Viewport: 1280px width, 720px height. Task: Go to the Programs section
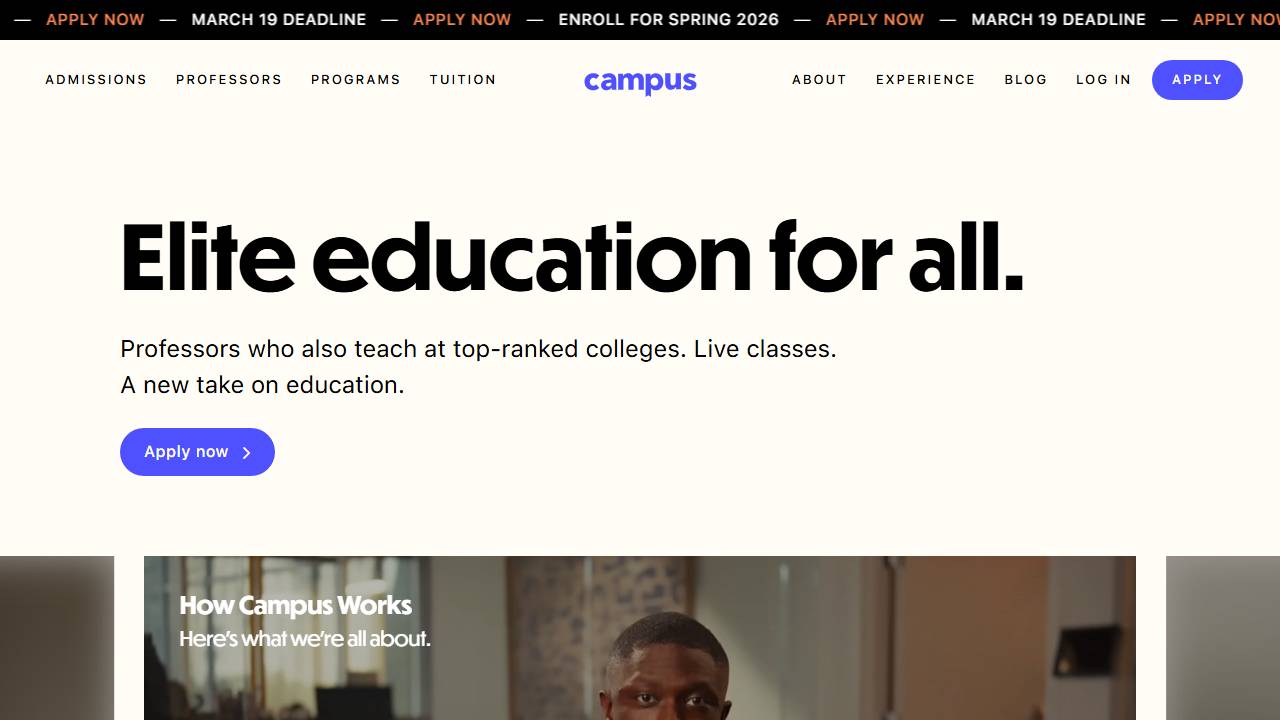coord(355,80)
